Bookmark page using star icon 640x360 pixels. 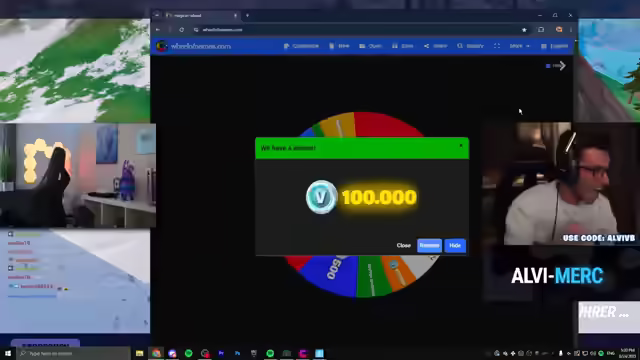pyautogui.click(x=524, y=30)
